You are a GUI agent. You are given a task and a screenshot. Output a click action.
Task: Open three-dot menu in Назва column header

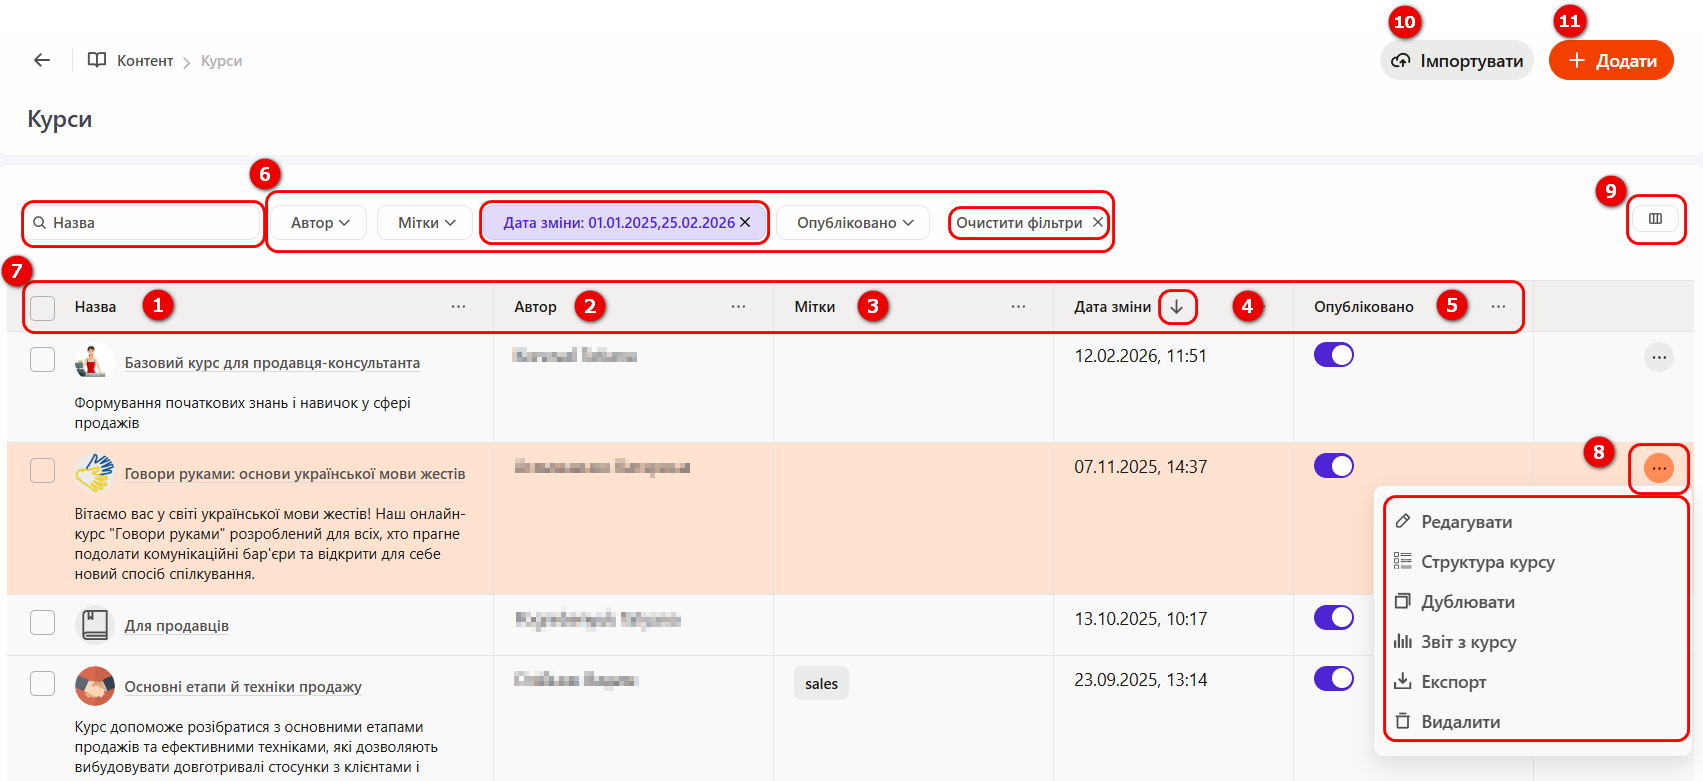458,307
